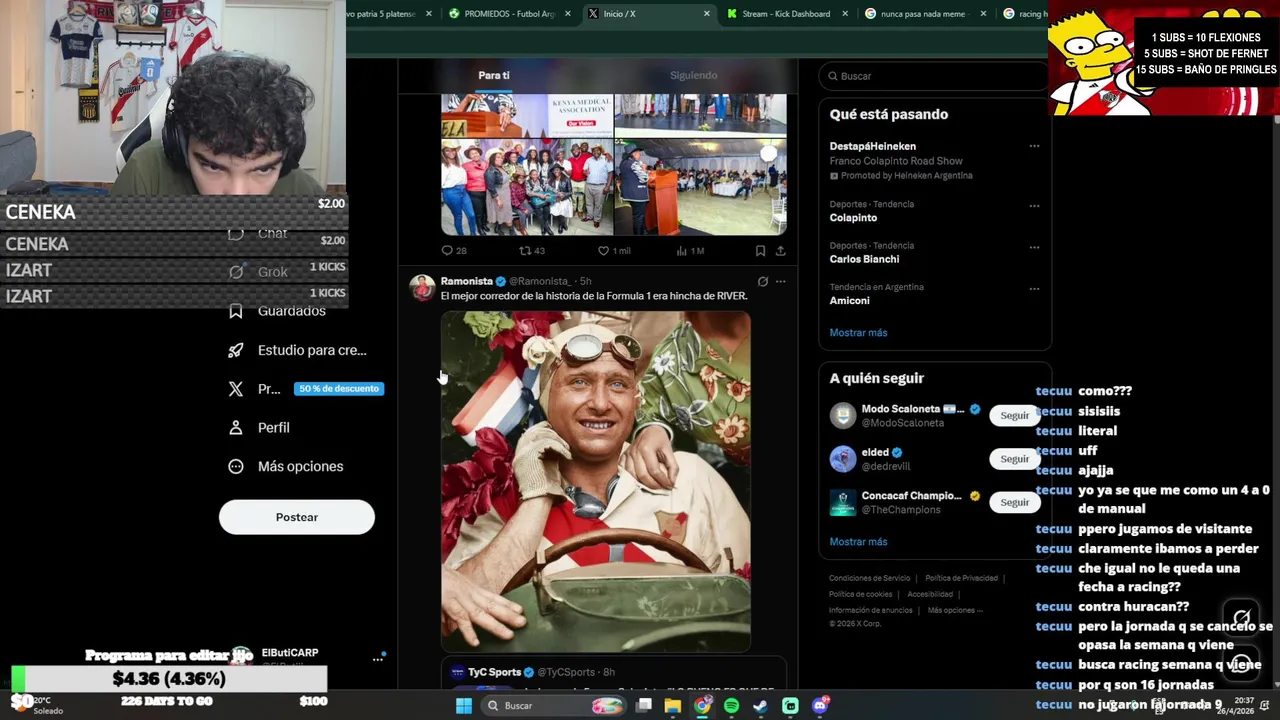Open File Explorer from taskbar
The height and width of the screenshot is (720, 1280).
point(673,705)
